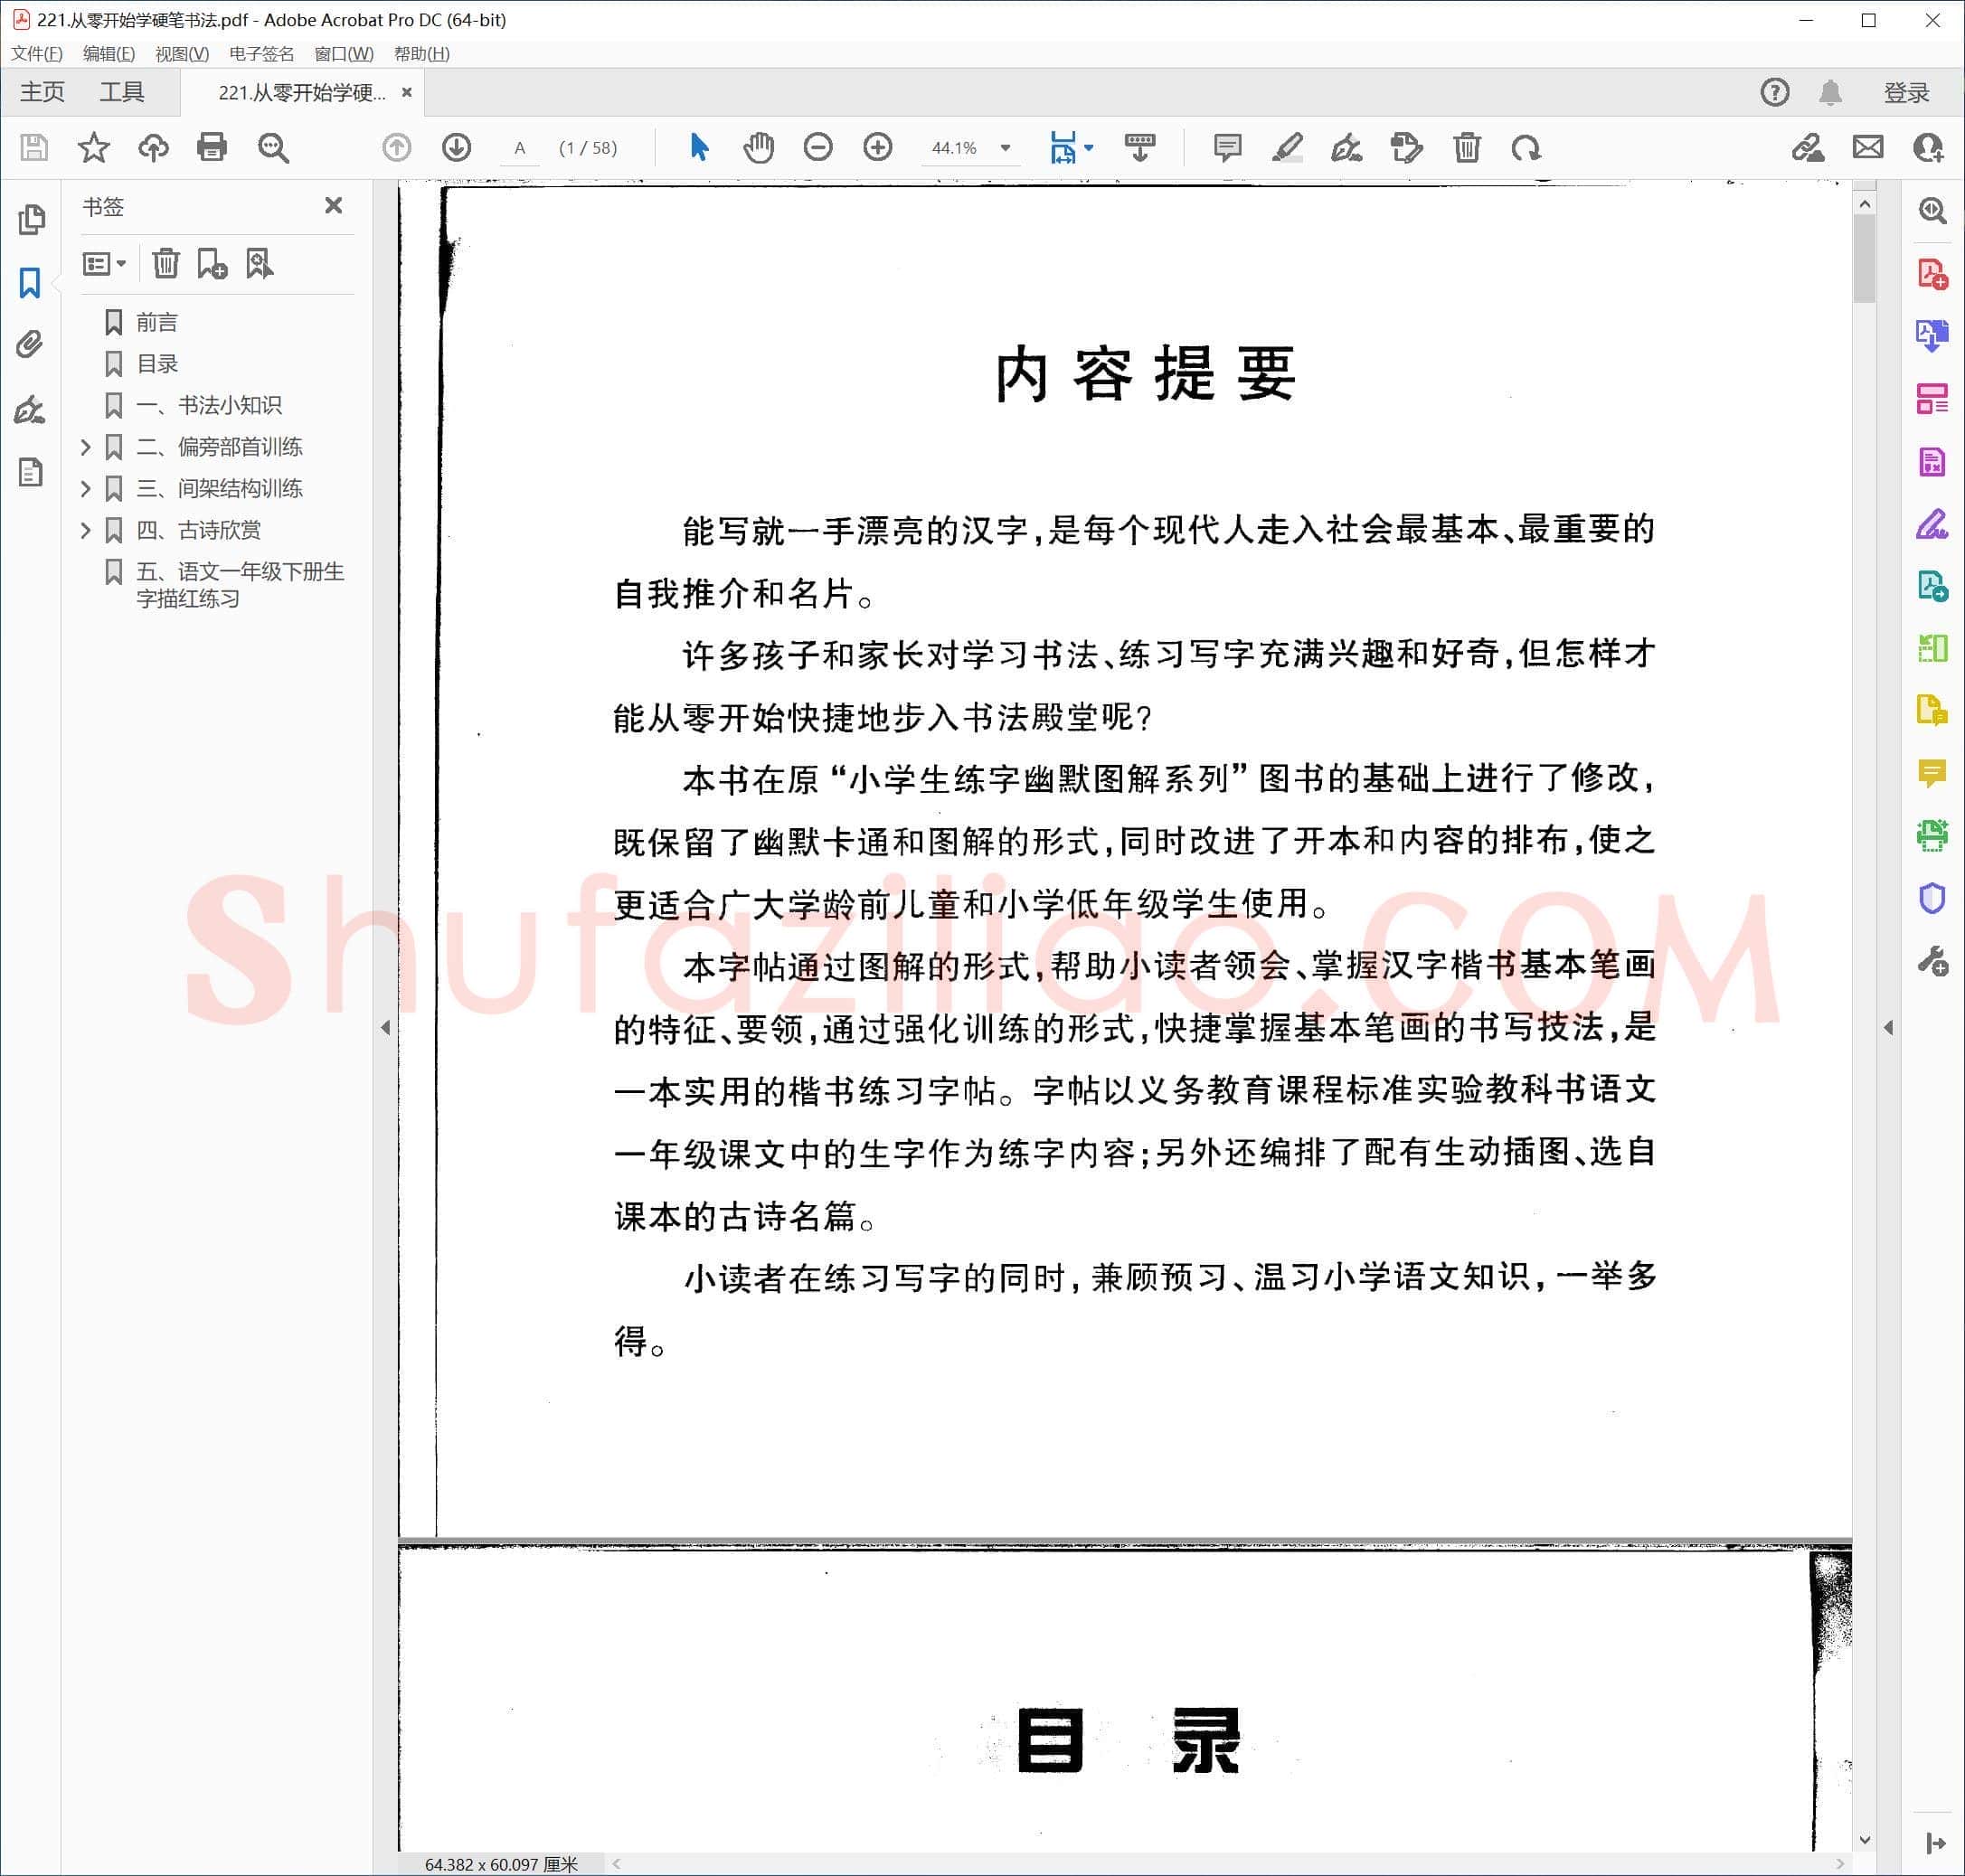Screen dimensions: 1965x1876
Task: Open the content panel in left sidebar
Action: (x=31, y=471)
